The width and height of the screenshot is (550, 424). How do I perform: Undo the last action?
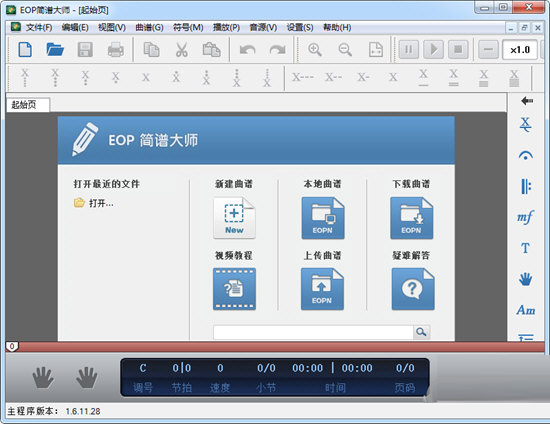click(248, 50)
